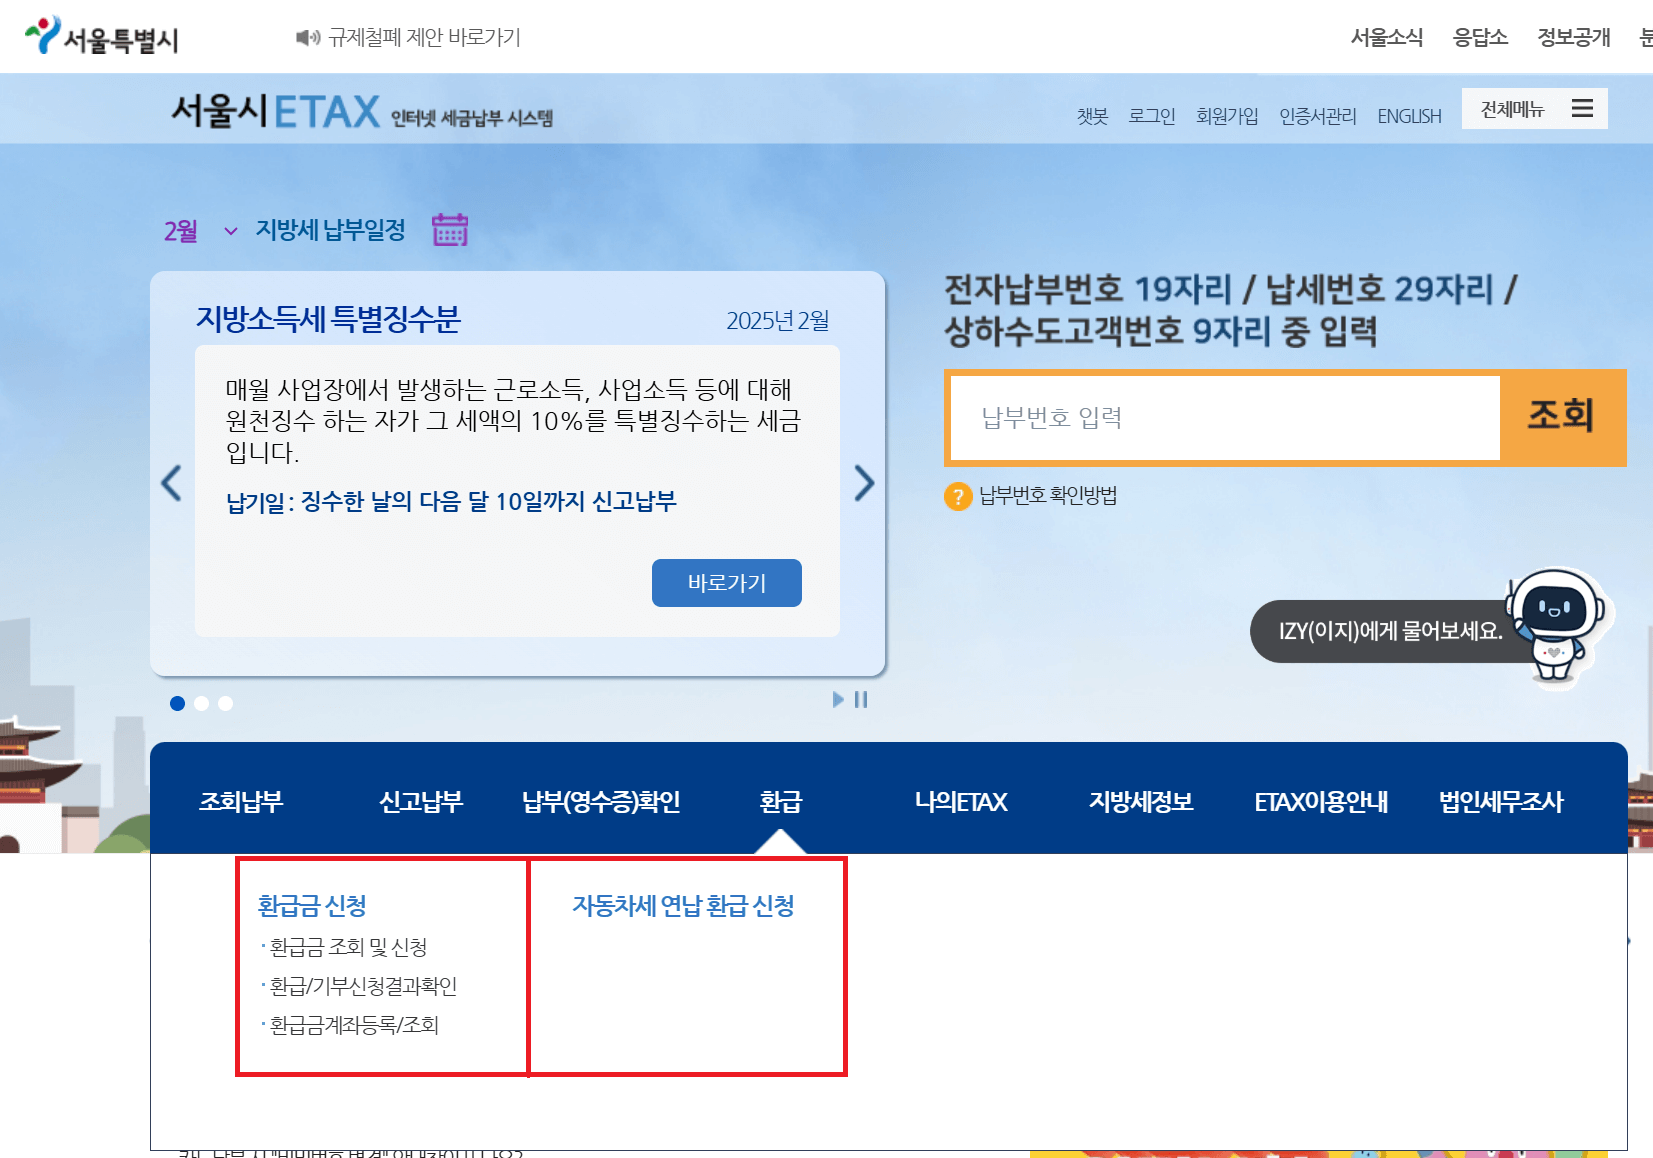Image resolution: width=1653 pixels, height=1158 pixels.
Task: Open the 서울소식 top link
Action: click(x=1387, y=38)
